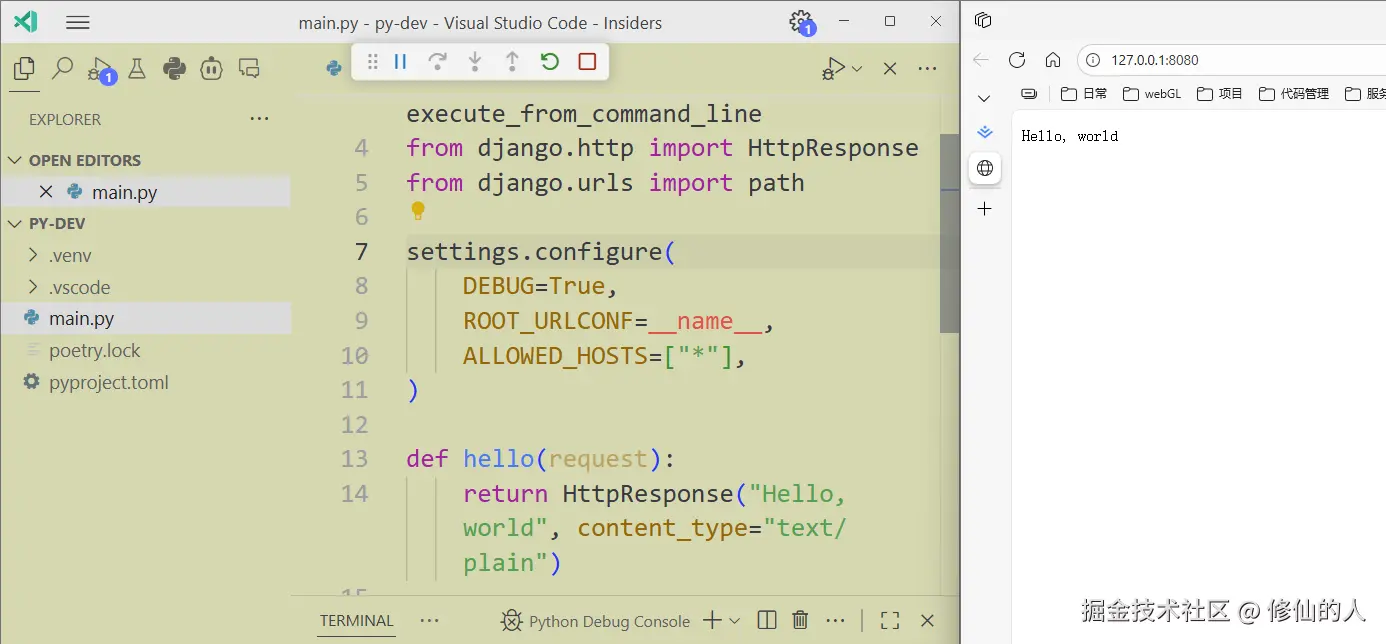Screen dimensions: 1386x644
Task: Go back in the browser
Action: pos(981,60)
